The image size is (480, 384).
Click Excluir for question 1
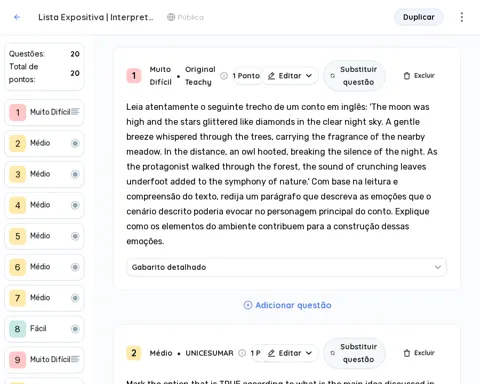pos(419,76)
